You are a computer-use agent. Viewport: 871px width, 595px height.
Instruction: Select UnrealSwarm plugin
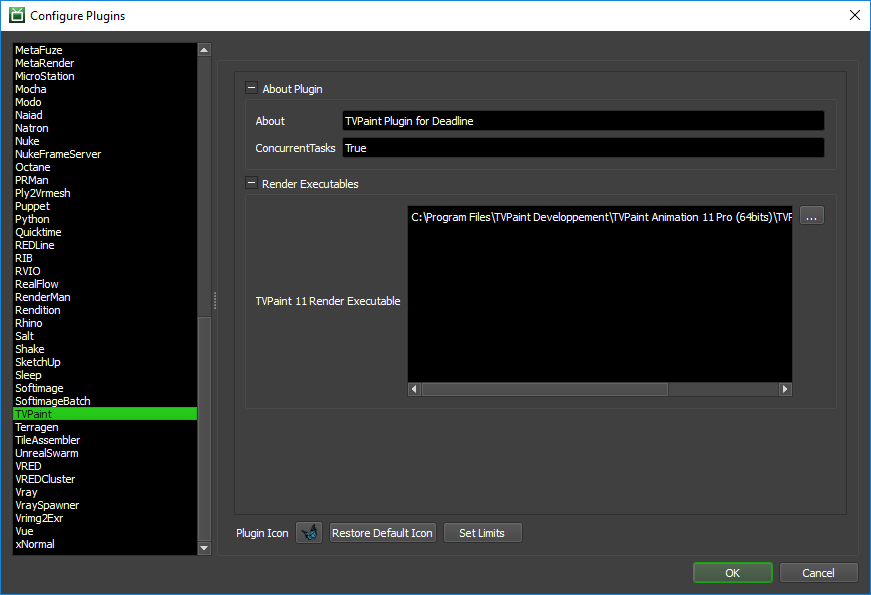click(x=105, y=453)
